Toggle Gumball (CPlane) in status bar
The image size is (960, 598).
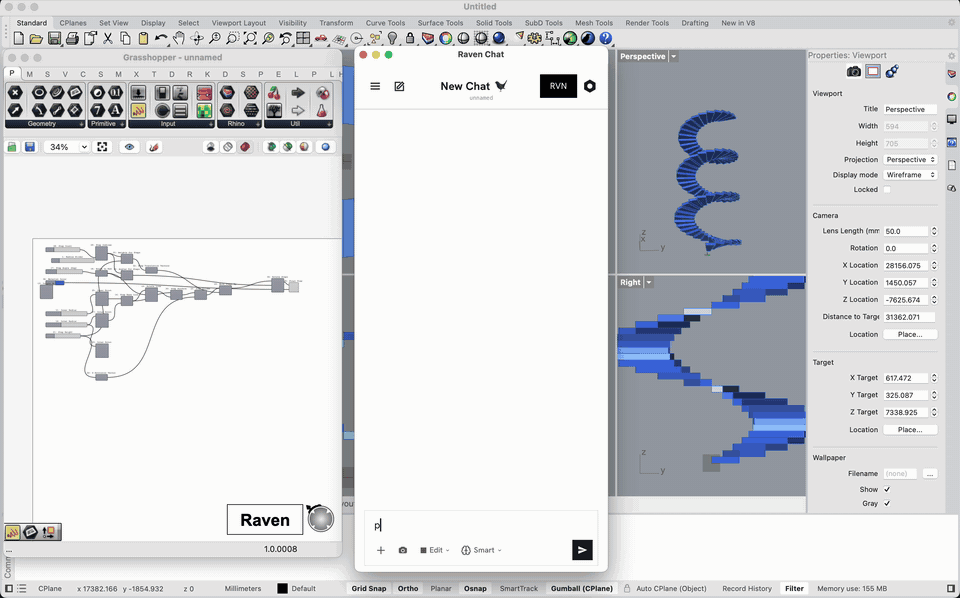click(582, 589)
